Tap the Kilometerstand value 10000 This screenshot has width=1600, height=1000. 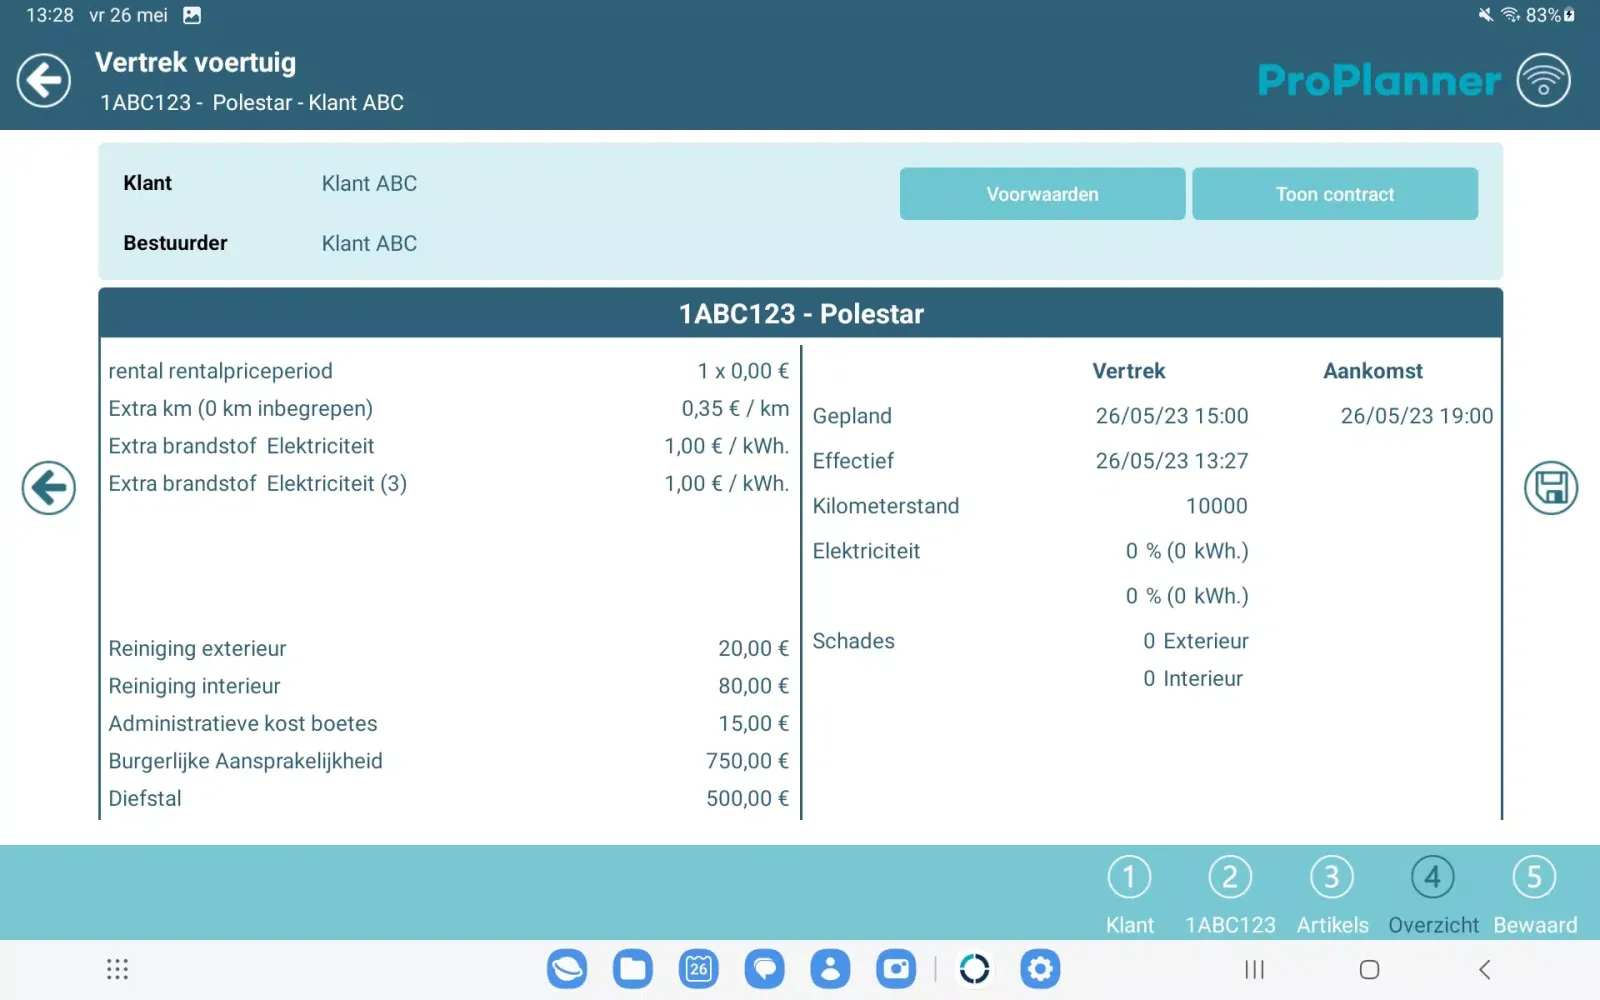[1216, 506]
